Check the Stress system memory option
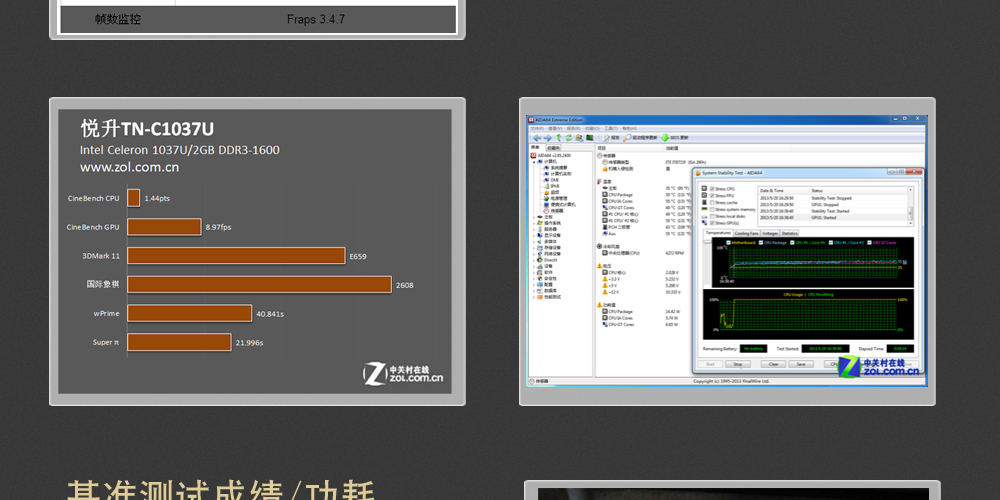Screen dimensions: 1000x500 click(712, 209)
